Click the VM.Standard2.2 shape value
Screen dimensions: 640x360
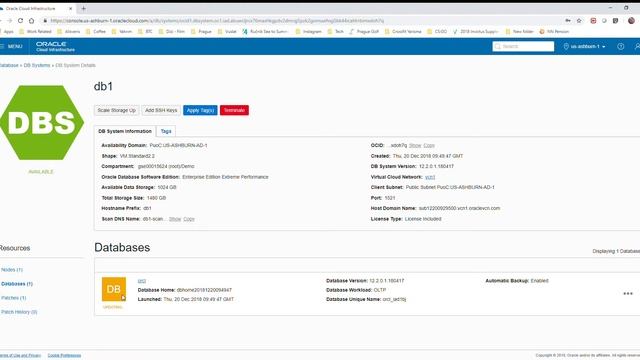point(137,156)
